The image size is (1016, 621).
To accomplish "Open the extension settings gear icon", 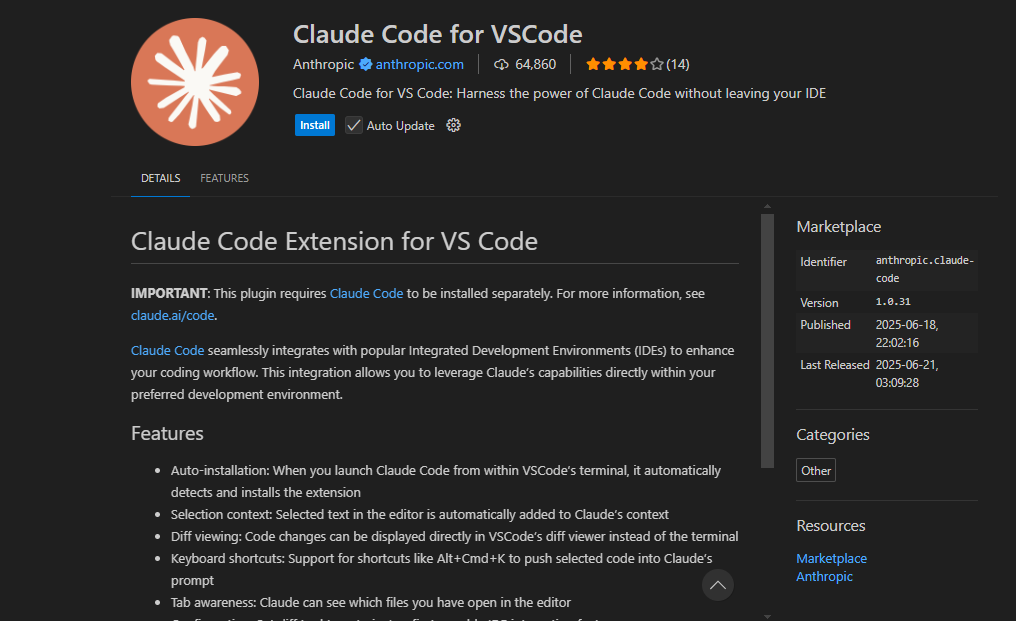I will (x=454, y=125).
